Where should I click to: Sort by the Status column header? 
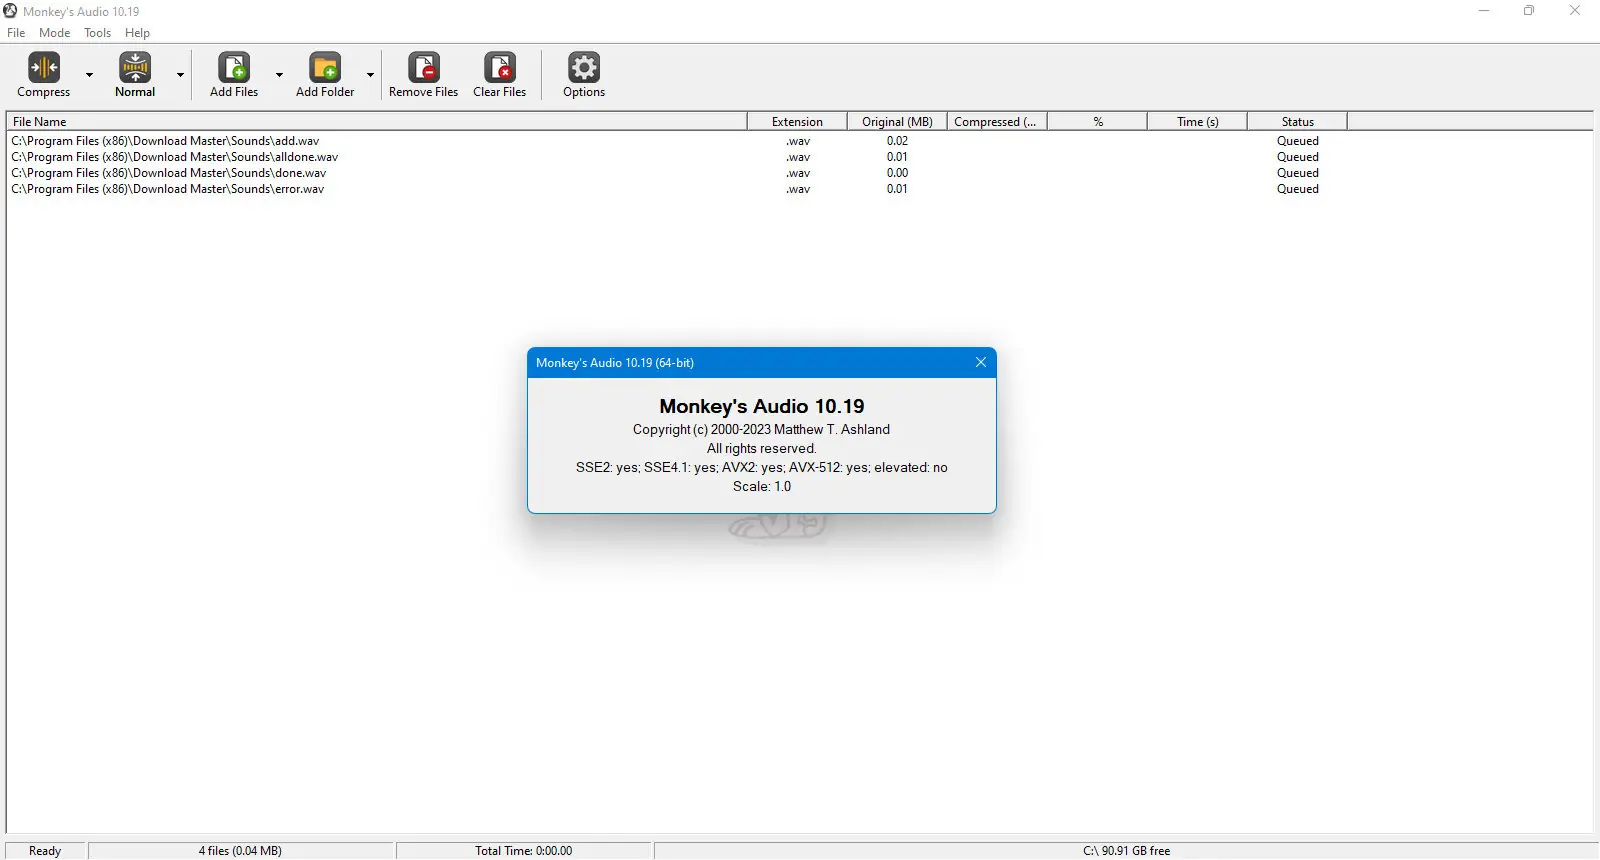[x=1297, y=122]
